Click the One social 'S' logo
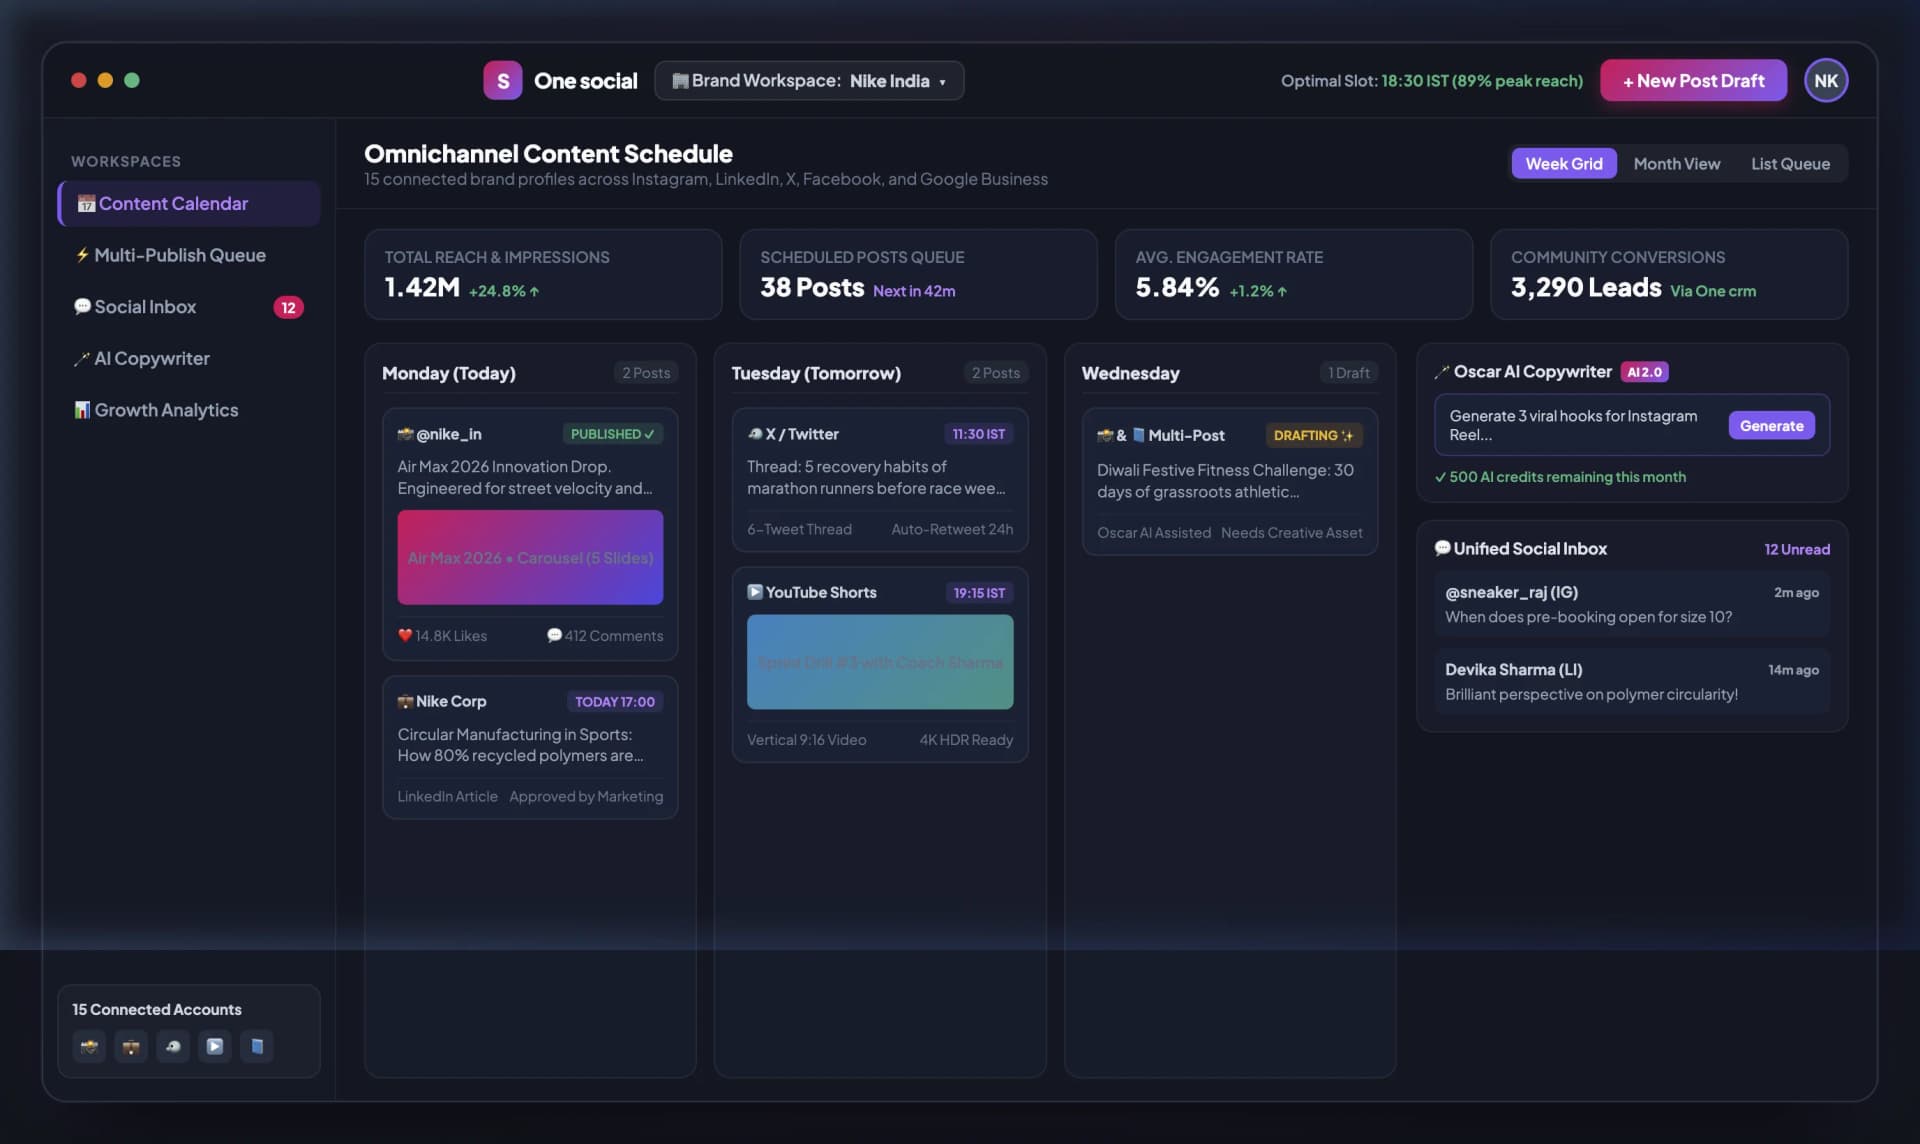Screen dimensions: 1920x1144 [x=502, y=81]
